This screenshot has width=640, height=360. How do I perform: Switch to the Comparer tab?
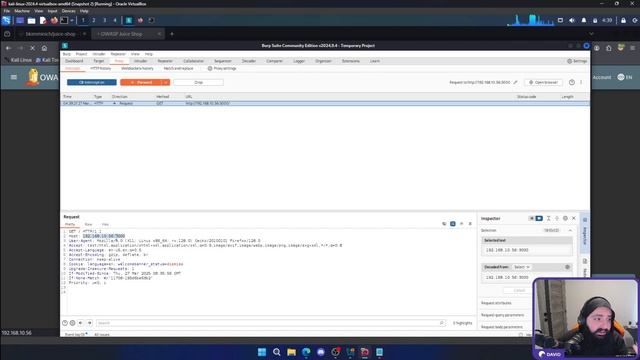274,61
